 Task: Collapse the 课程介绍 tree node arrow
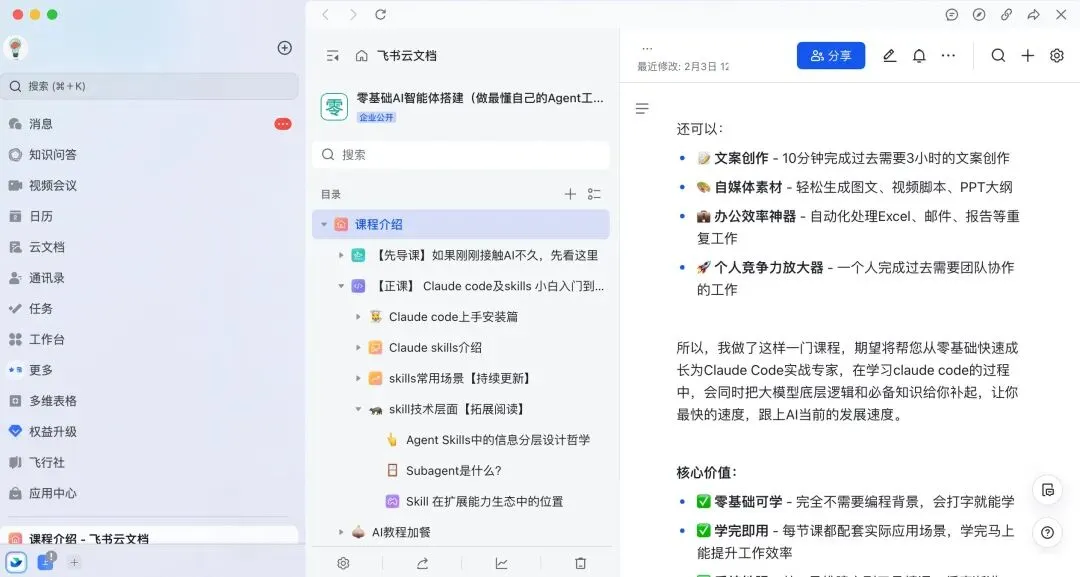click(x=324, y=224)
